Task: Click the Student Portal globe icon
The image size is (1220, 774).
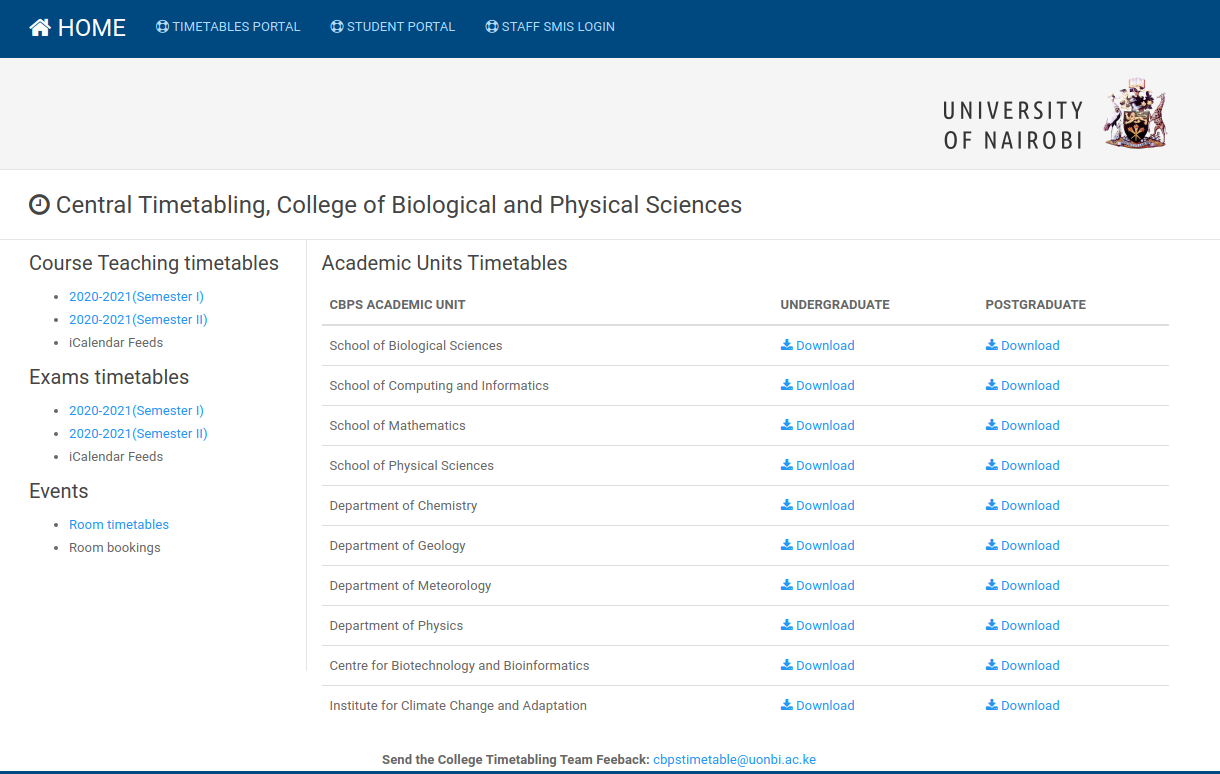Action: (337, 27)
